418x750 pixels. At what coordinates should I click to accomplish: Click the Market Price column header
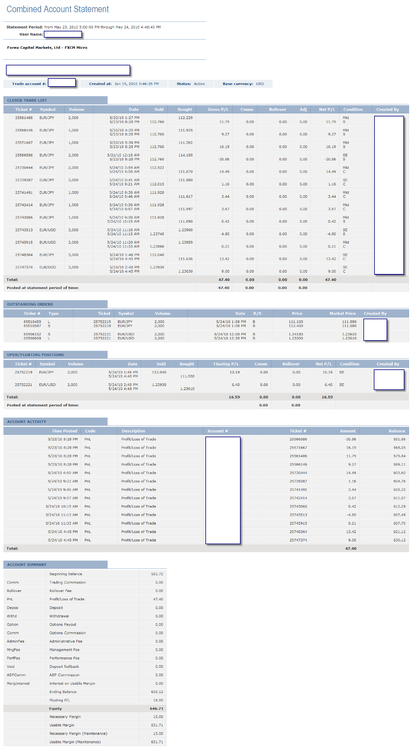(341, 313)
